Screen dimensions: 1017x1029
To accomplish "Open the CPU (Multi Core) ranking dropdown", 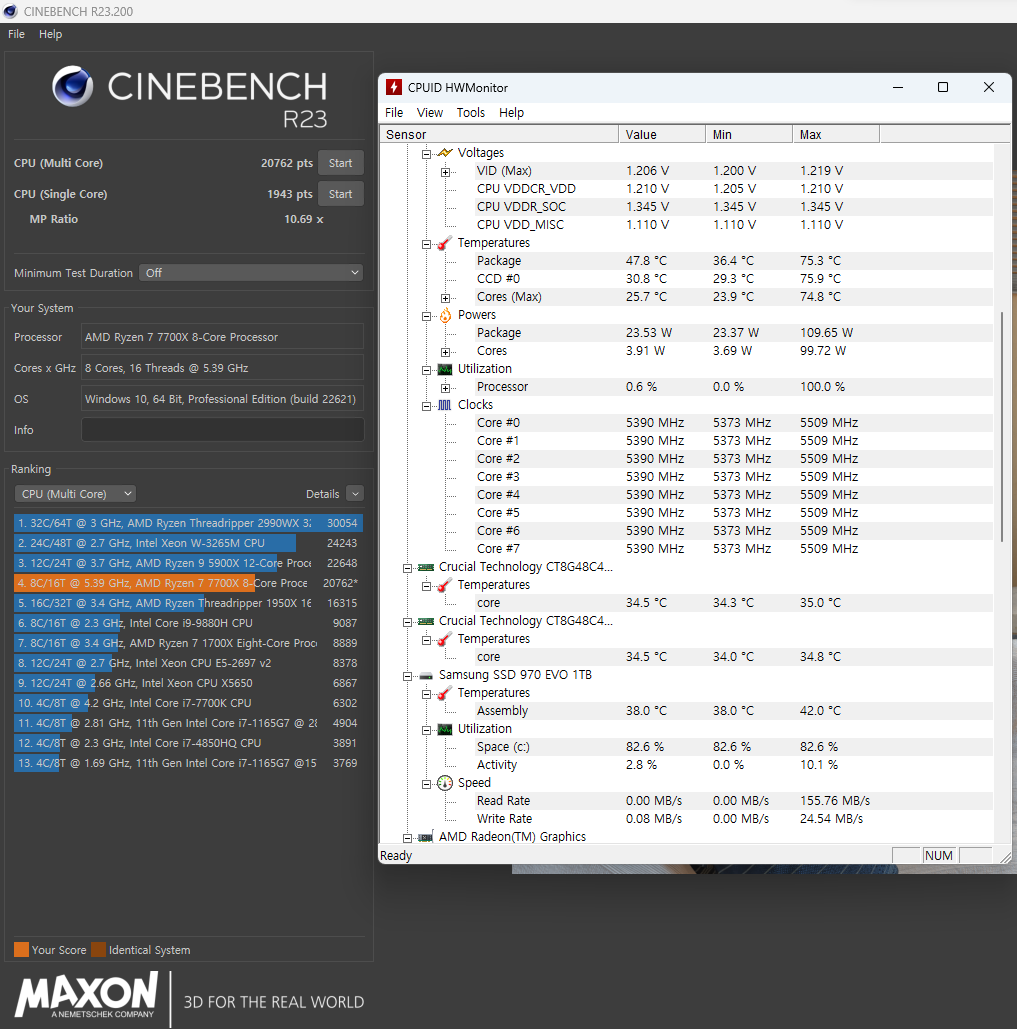I will pos(75,494).
